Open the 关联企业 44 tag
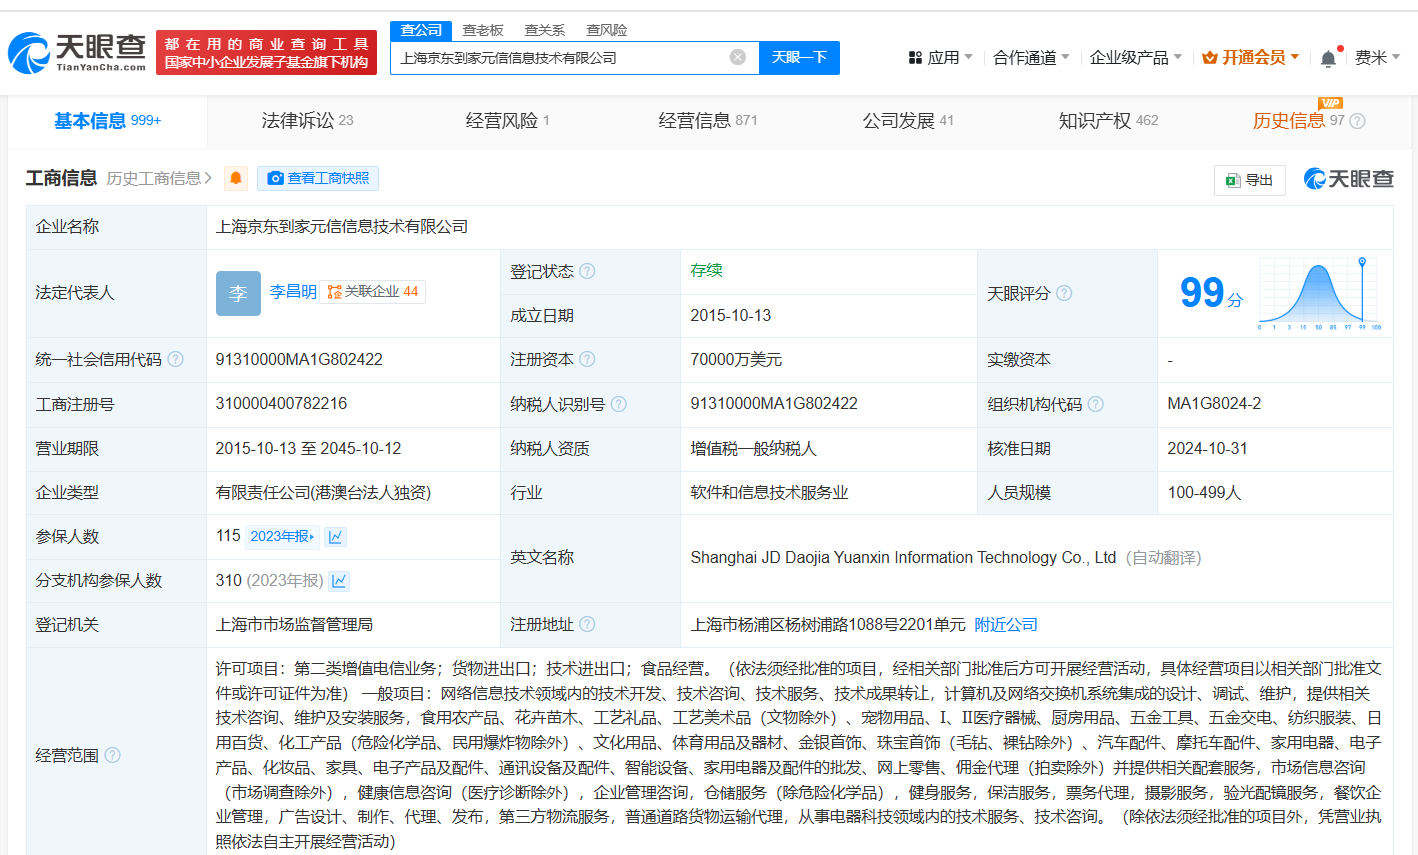Image resolution: width=1418 pixels, height=855 pixels. tap(372, 292)
